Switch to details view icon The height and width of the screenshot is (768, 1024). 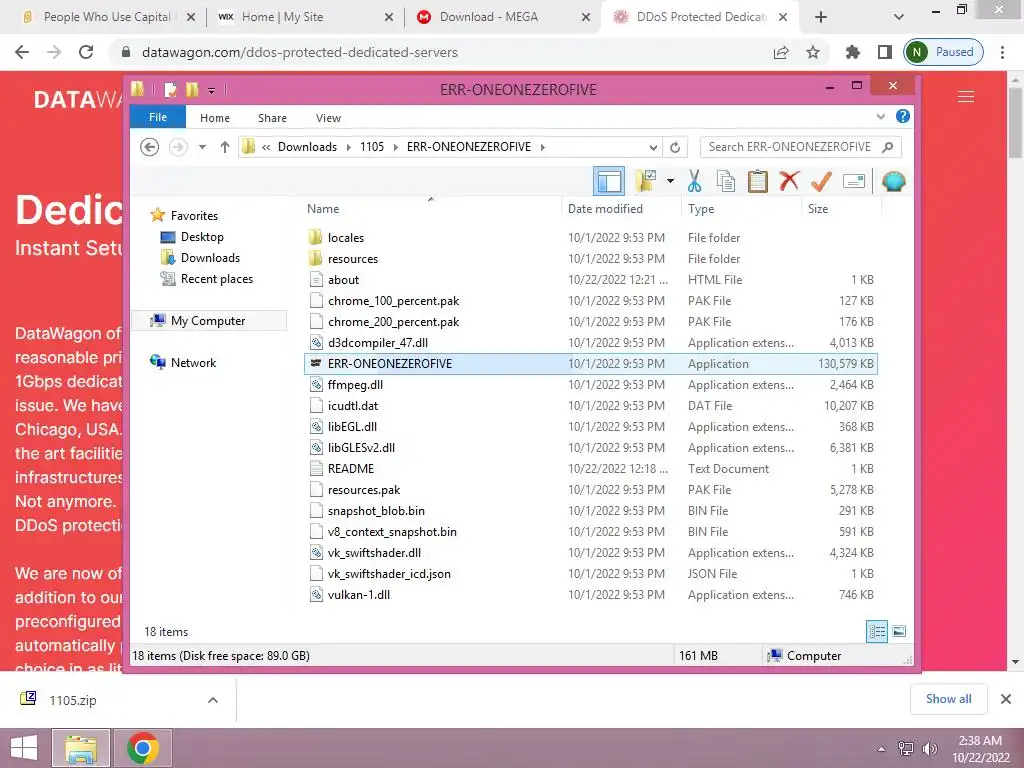(x=876, y=632)
